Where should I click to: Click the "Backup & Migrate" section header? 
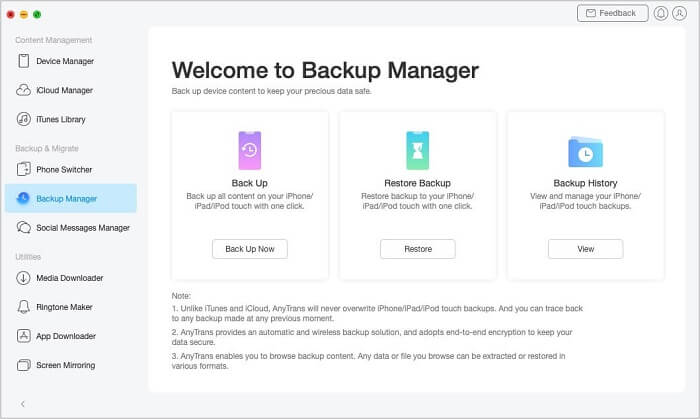pyautogui.click(x=47, y=148)
